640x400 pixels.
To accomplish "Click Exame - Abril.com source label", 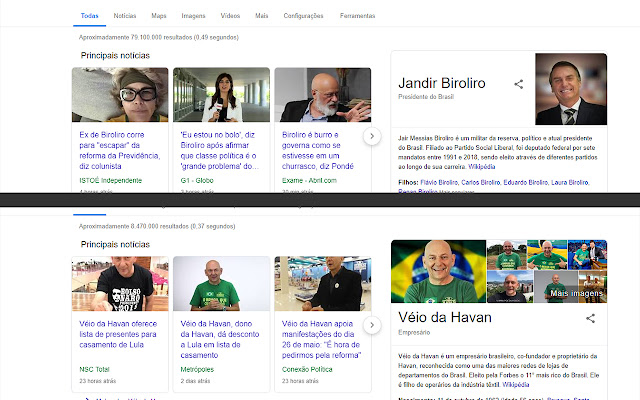I will click(309, 180).
